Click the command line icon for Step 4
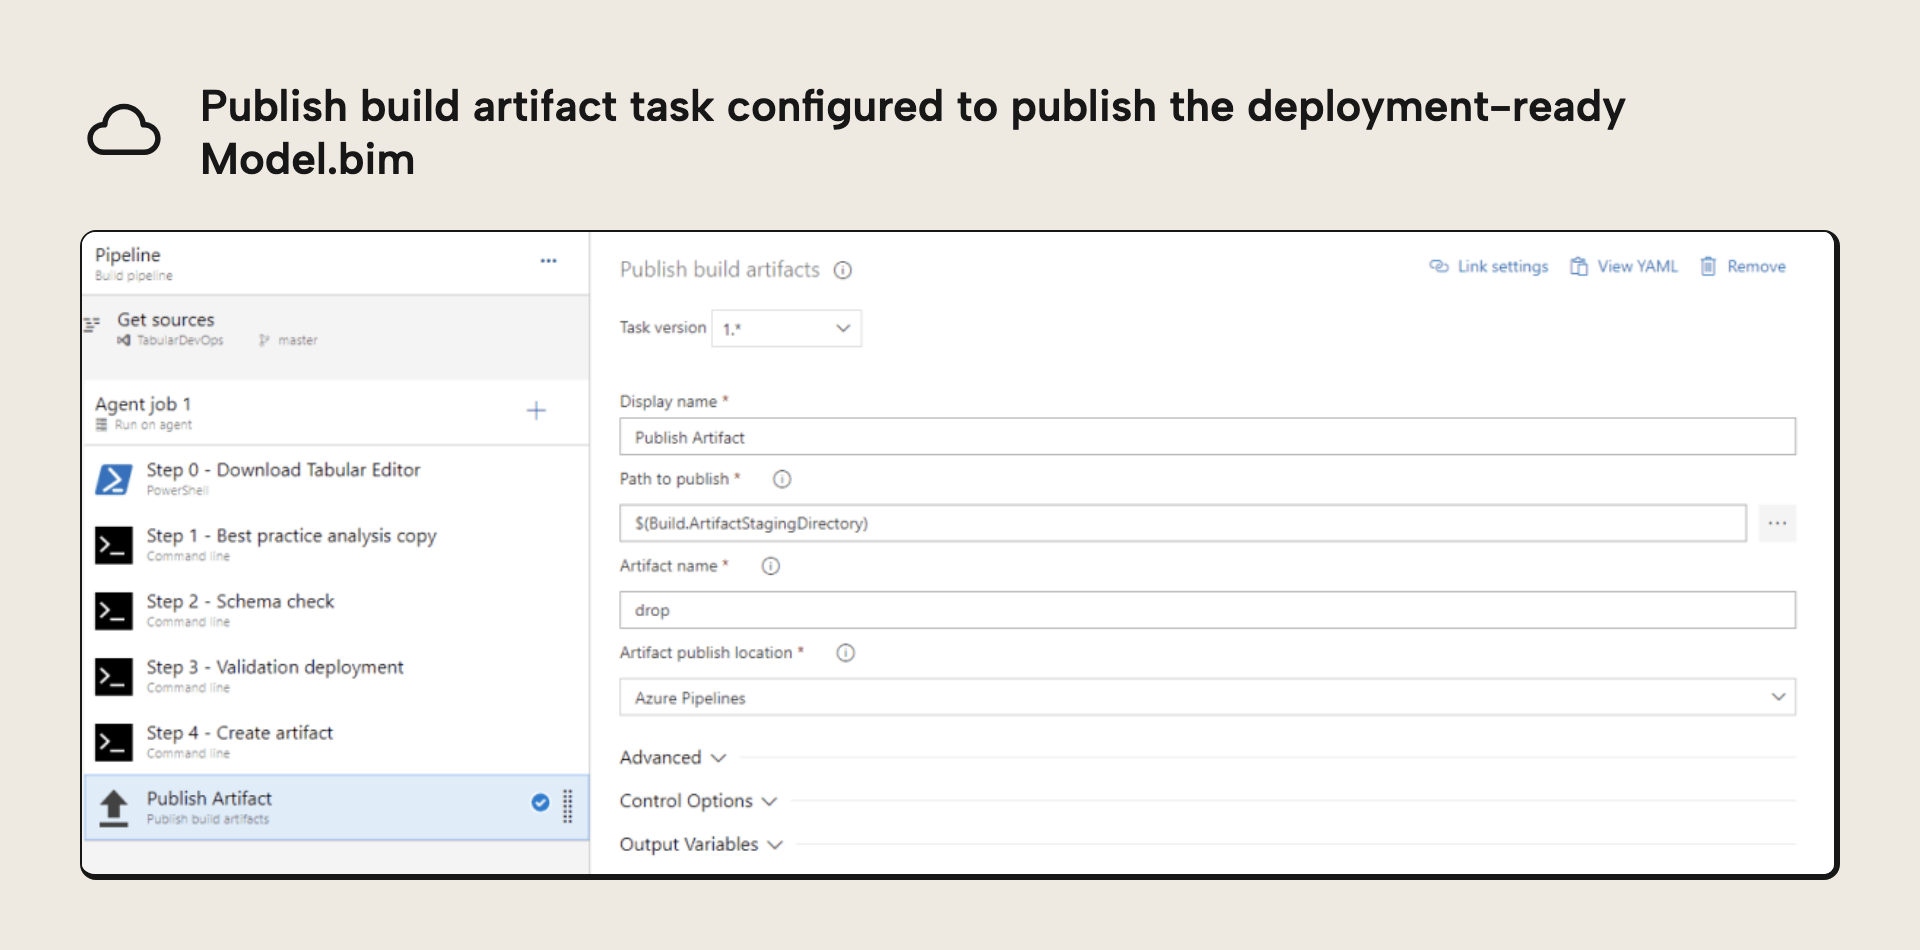Screen dimensions: 1920x950 click(x=114, y=742)
